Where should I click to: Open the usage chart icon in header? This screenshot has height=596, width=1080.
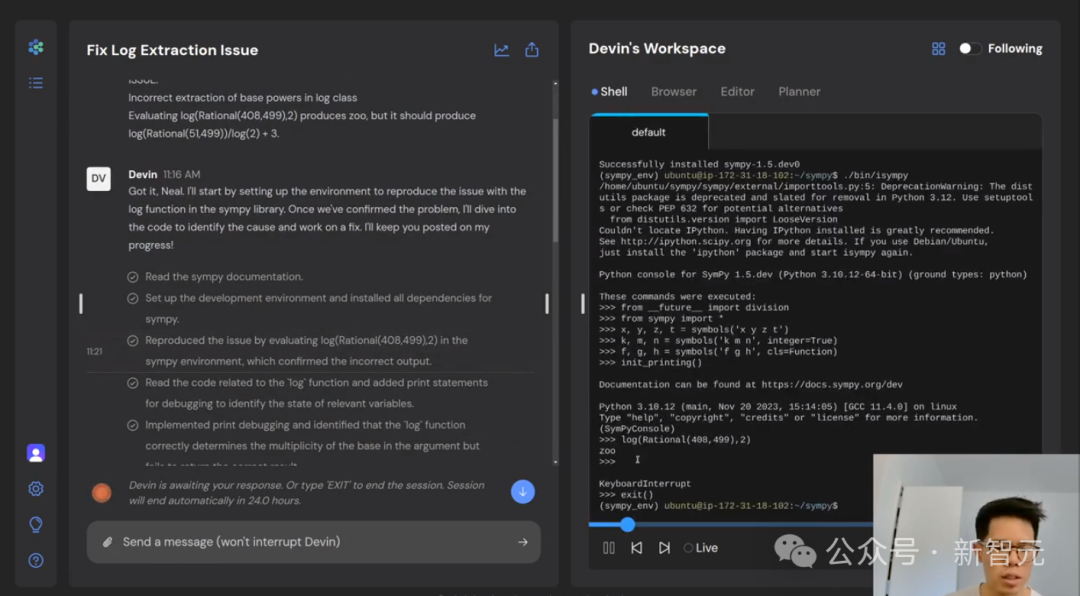tap(502, 50)
